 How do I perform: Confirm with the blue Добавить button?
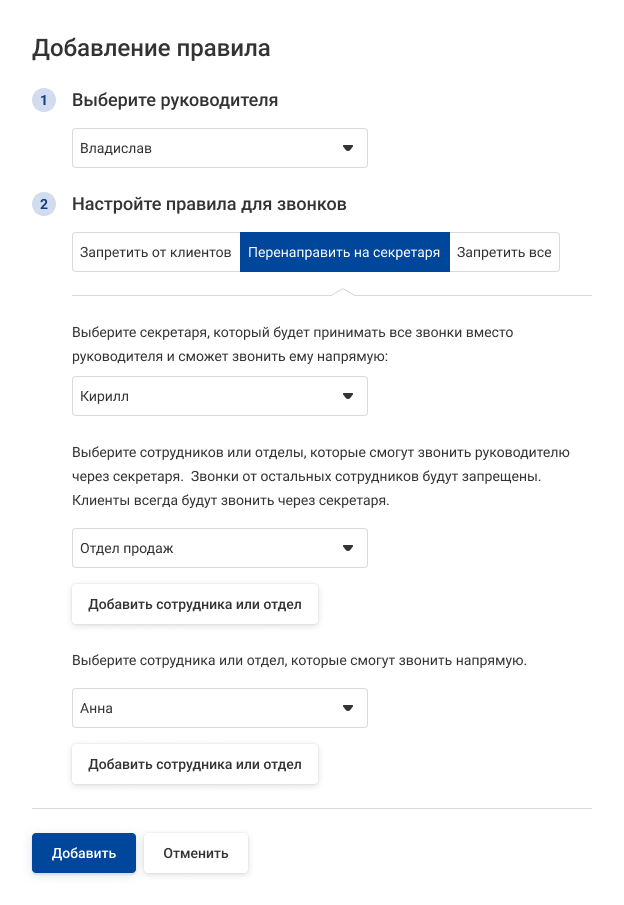click(84, 853)
